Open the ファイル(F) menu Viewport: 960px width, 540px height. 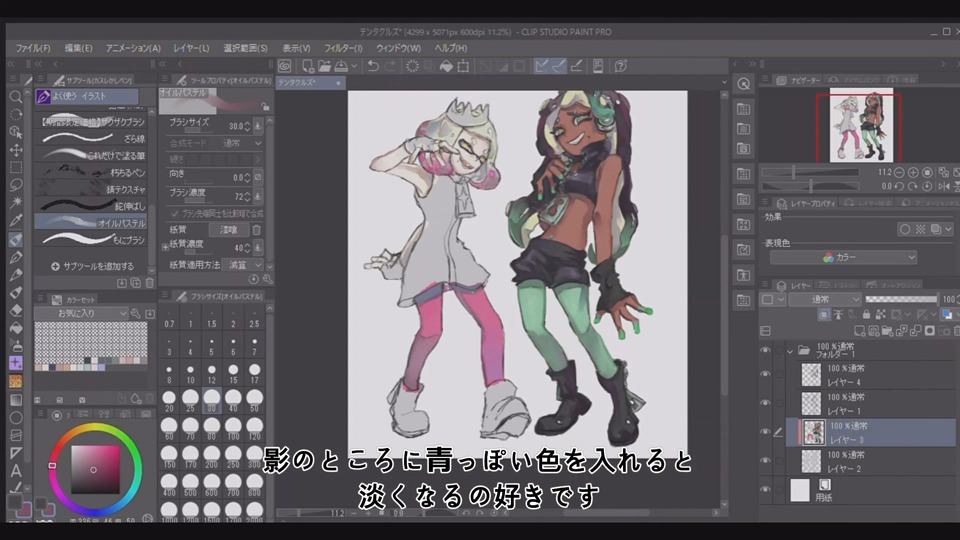[32, 48]
